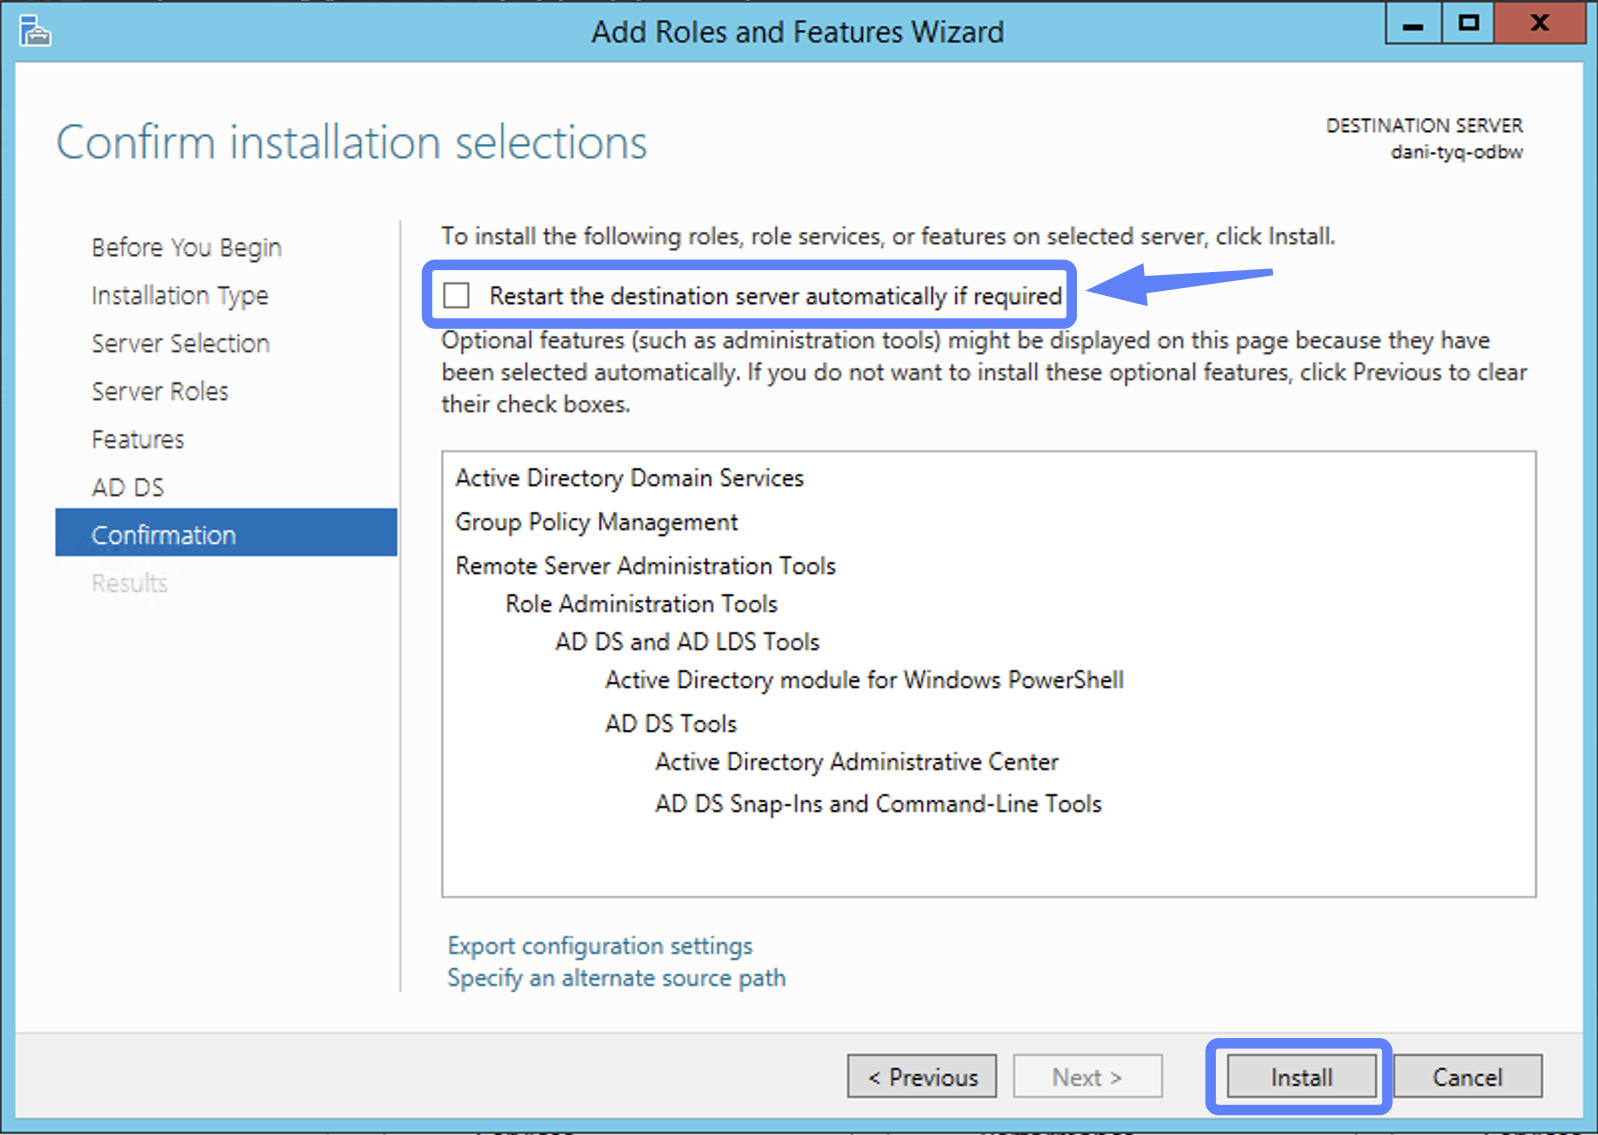
Task: Select the Before You Begin step
Action: [185, 247]
